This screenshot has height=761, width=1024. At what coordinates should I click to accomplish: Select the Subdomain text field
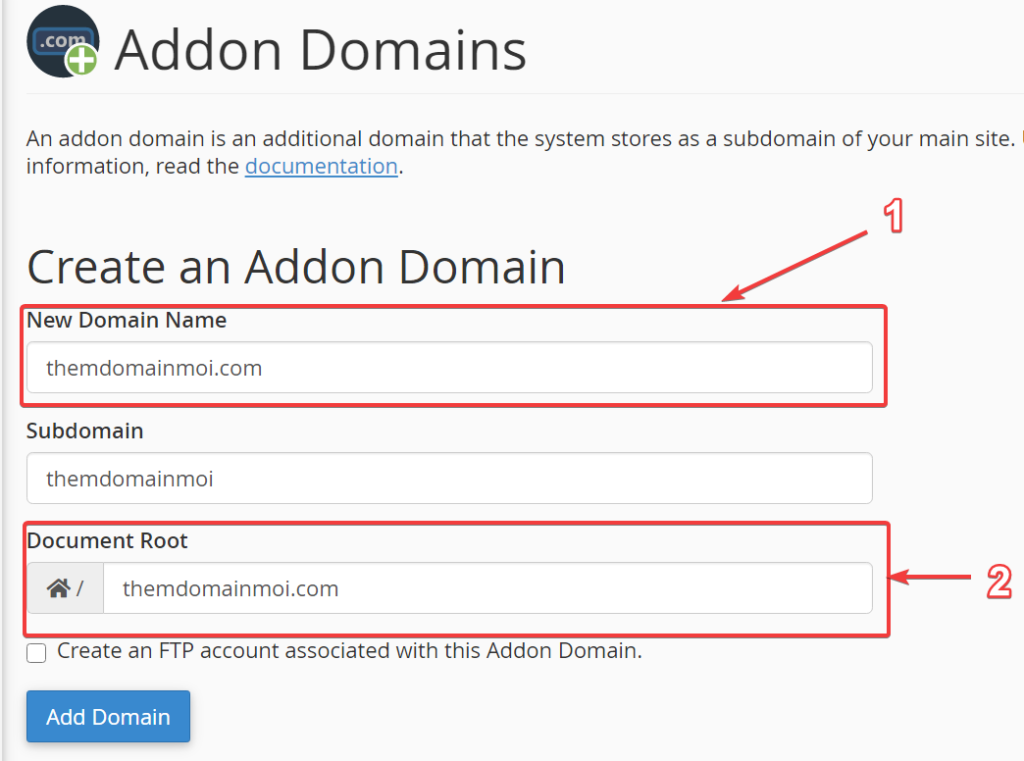(449, 478)
